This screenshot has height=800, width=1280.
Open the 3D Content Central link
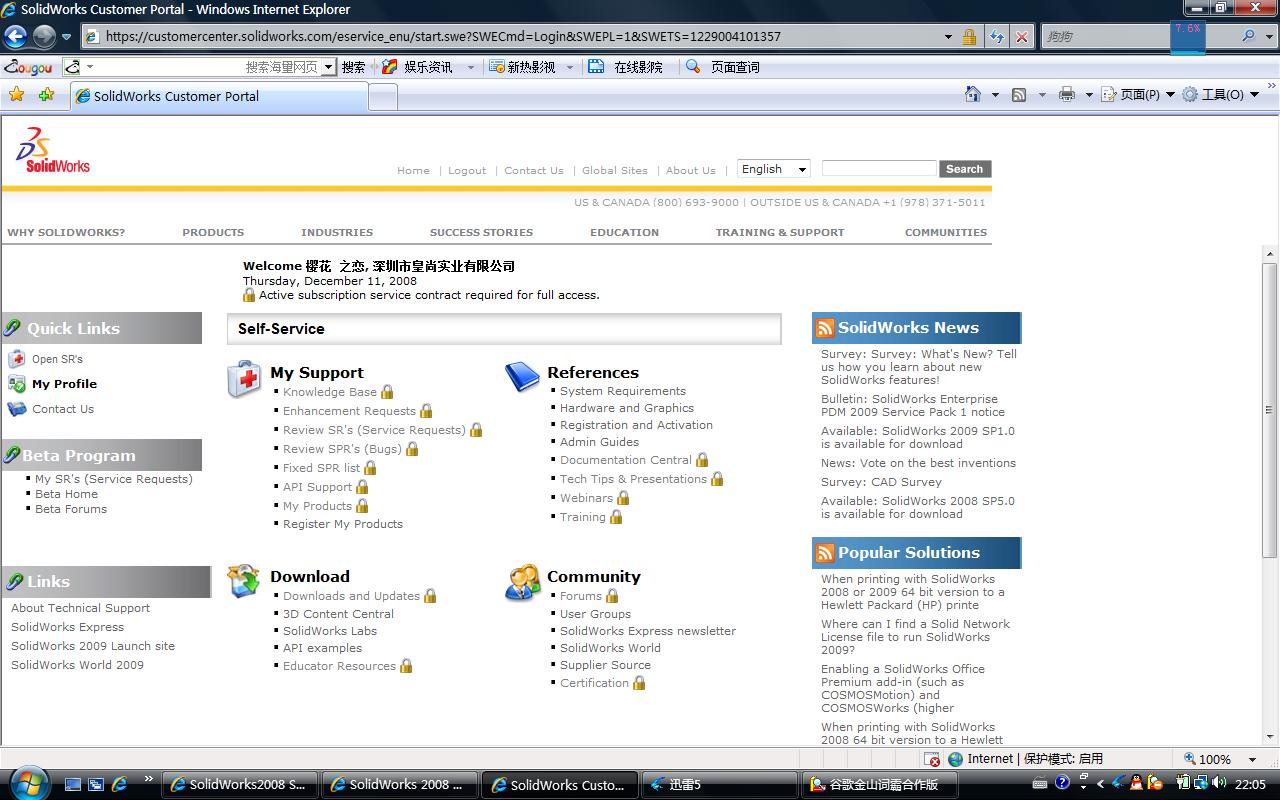tap(338, 614)
